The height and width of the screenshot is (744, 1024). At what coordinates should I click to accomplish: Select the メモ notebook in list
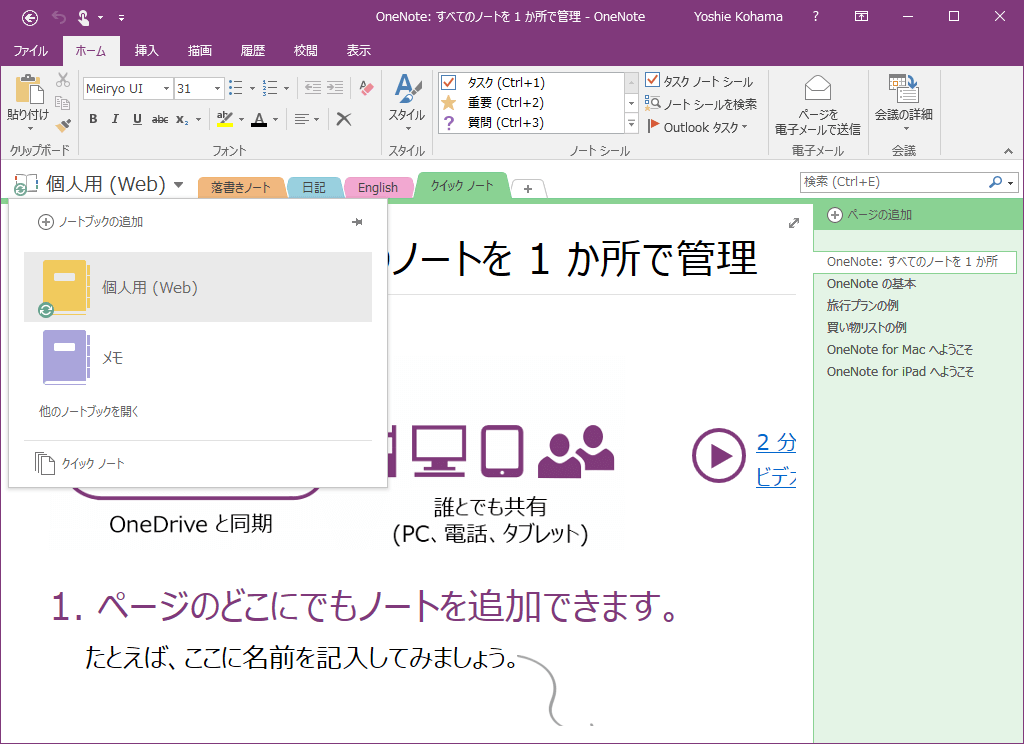198,357
